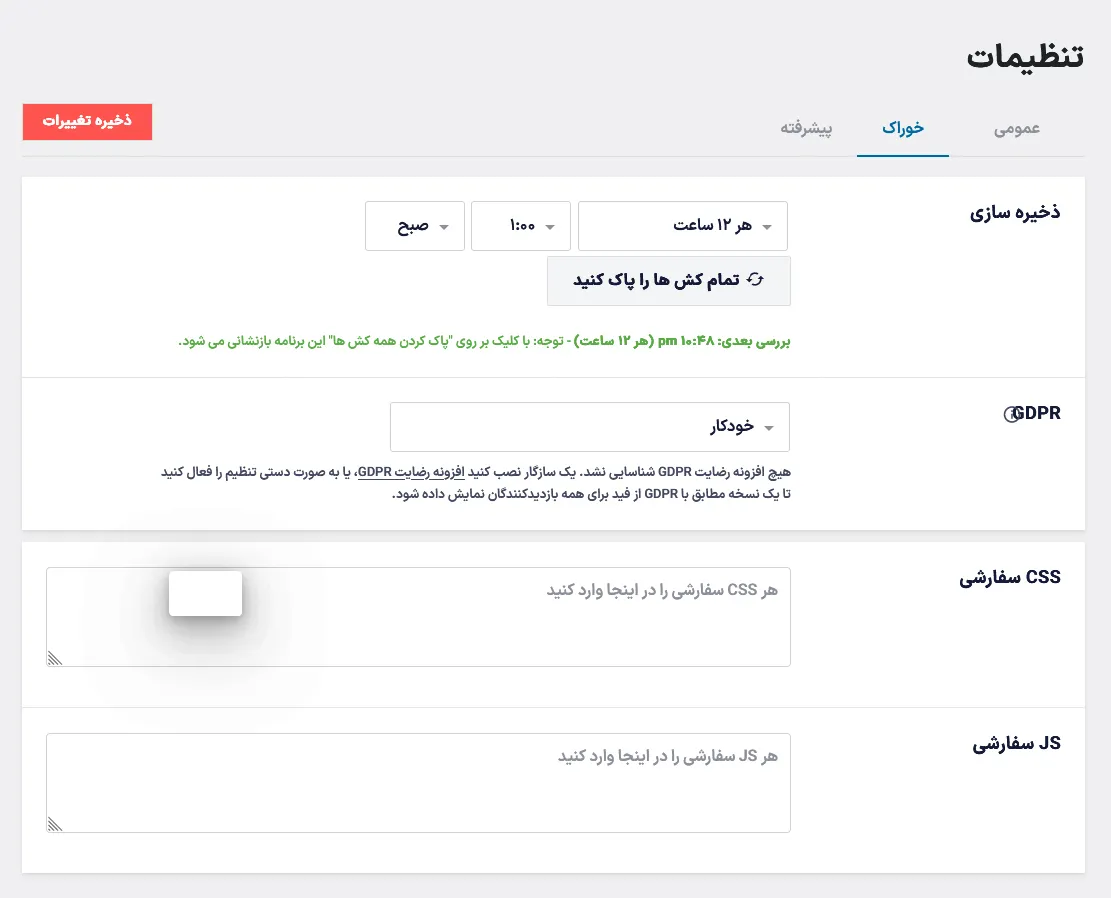Click the CSS سفارشی label
This screenshot has width=1111, height=898.
point(1010,578)
